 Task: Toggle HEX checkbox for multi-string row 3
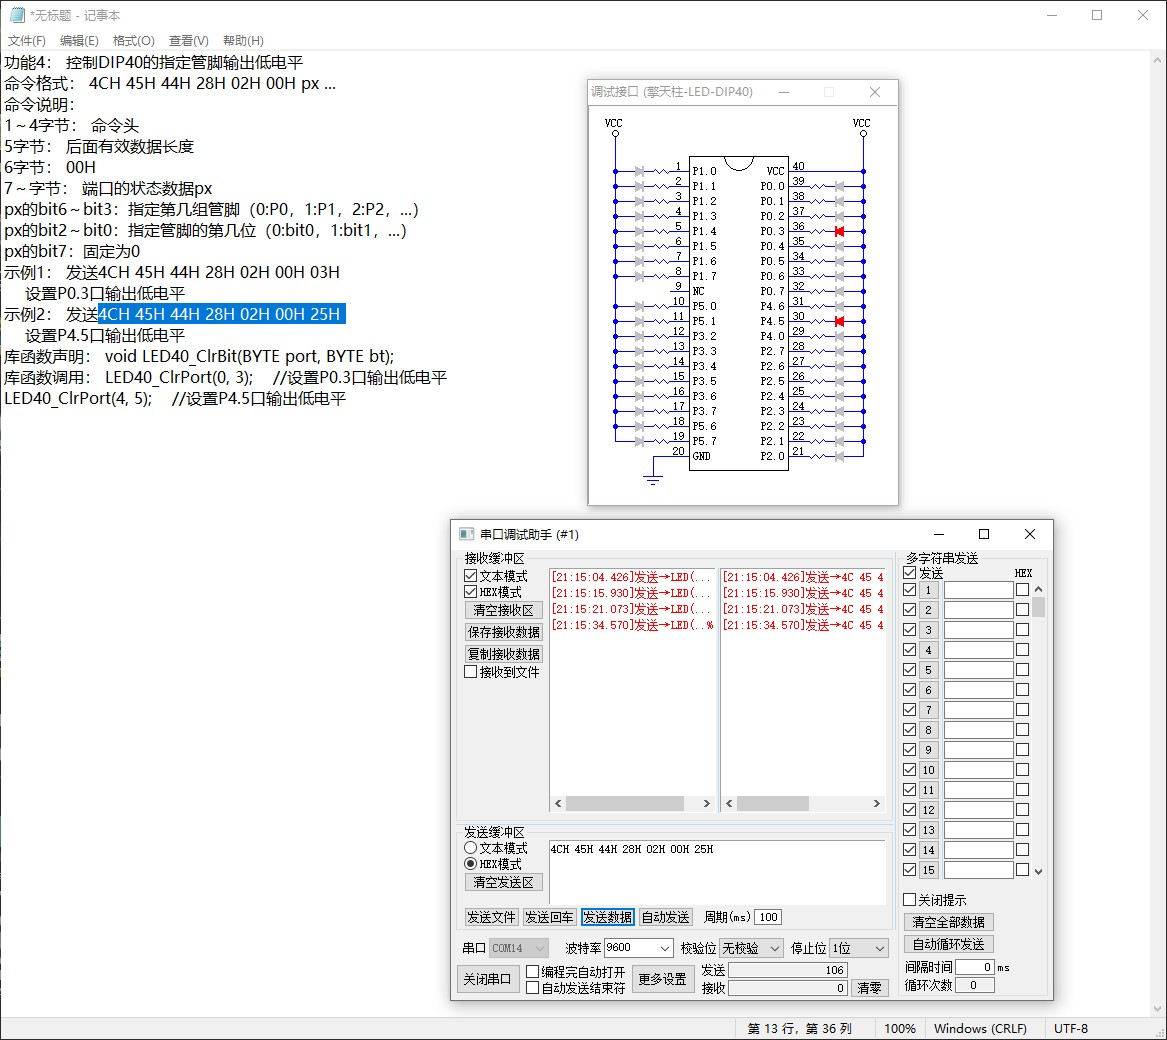click(x=1023, y=630)
